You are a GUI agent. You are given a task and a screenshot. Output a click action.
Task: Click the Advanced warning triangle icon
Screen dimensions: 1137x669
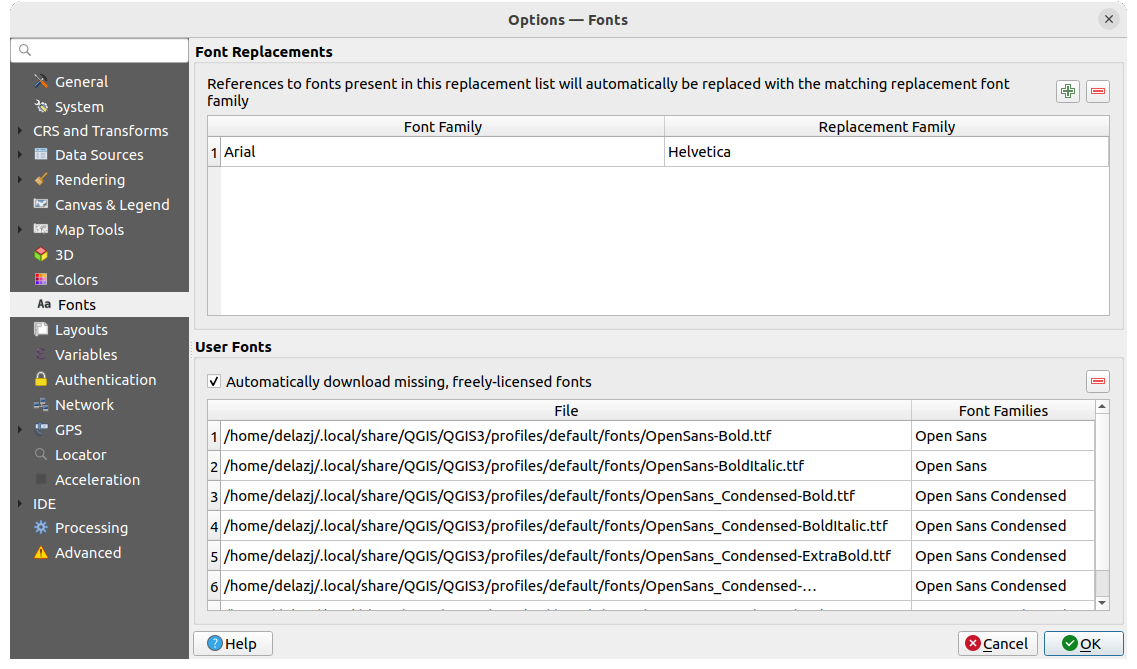(41, 553)
